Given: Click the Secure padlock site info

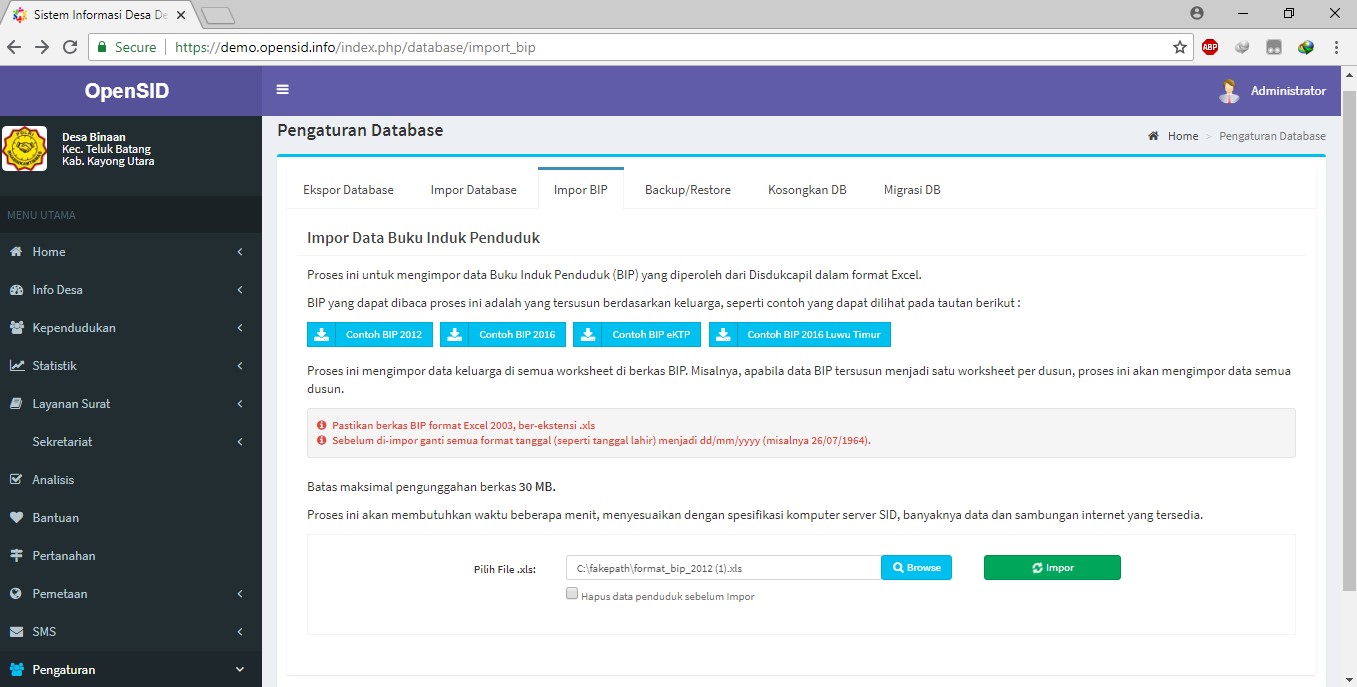Looking at the screenshot, I should (x=127, y=47).
